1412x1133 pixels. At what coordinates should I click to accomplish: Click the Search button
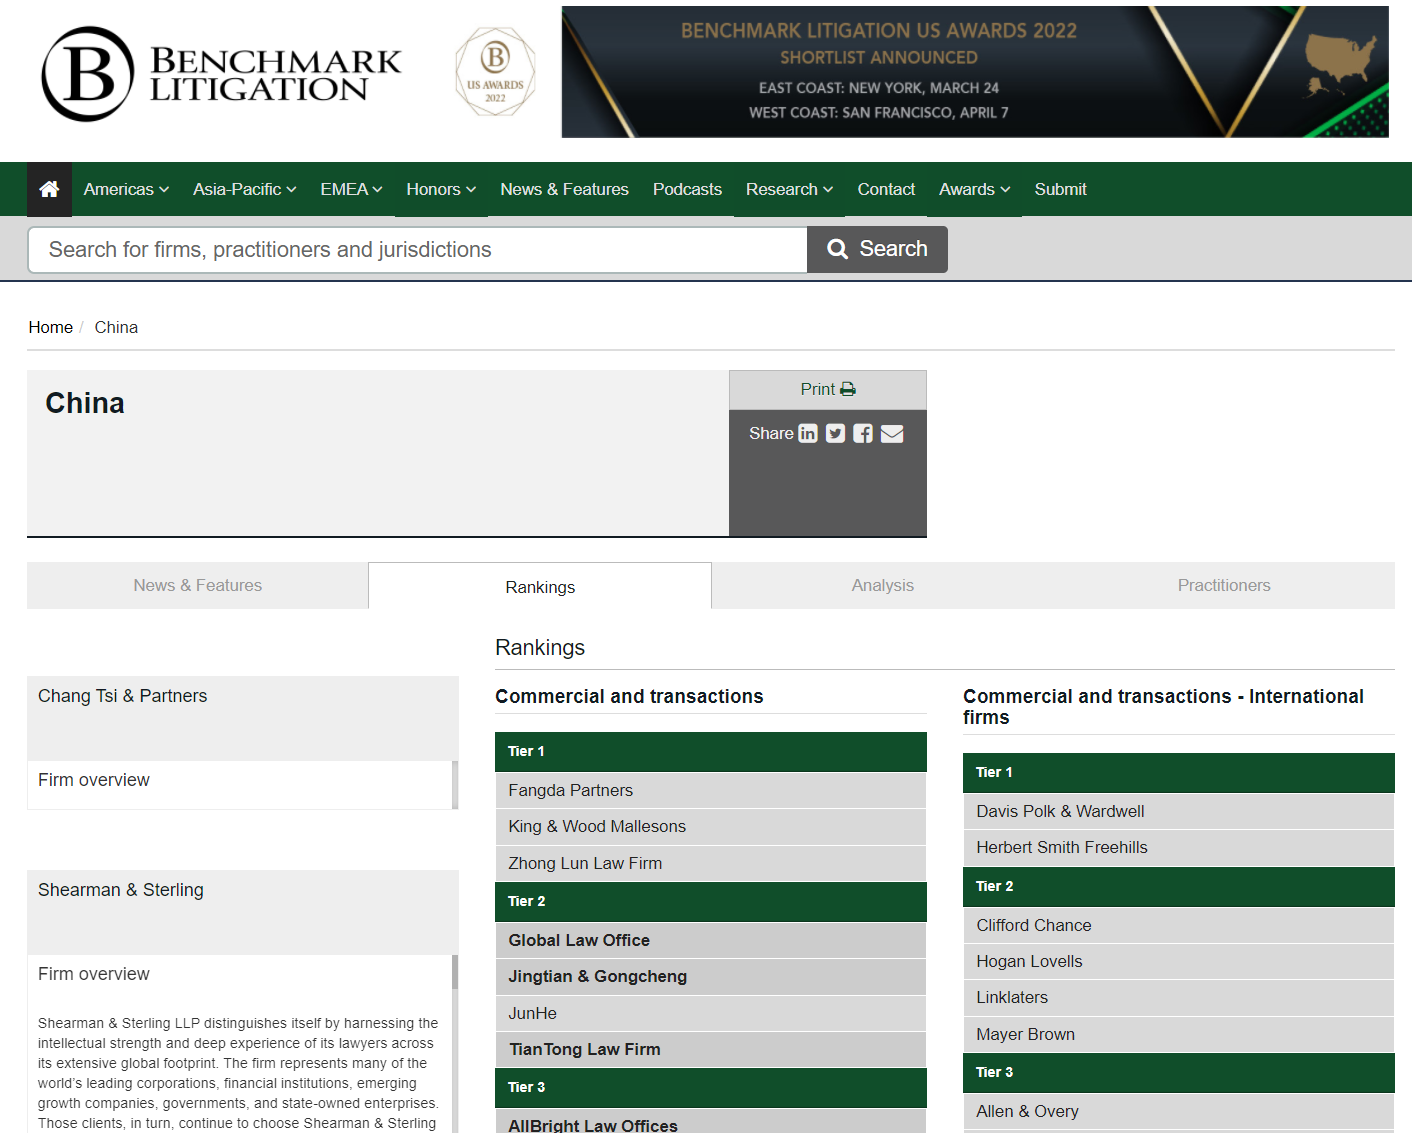click(877, 249)
